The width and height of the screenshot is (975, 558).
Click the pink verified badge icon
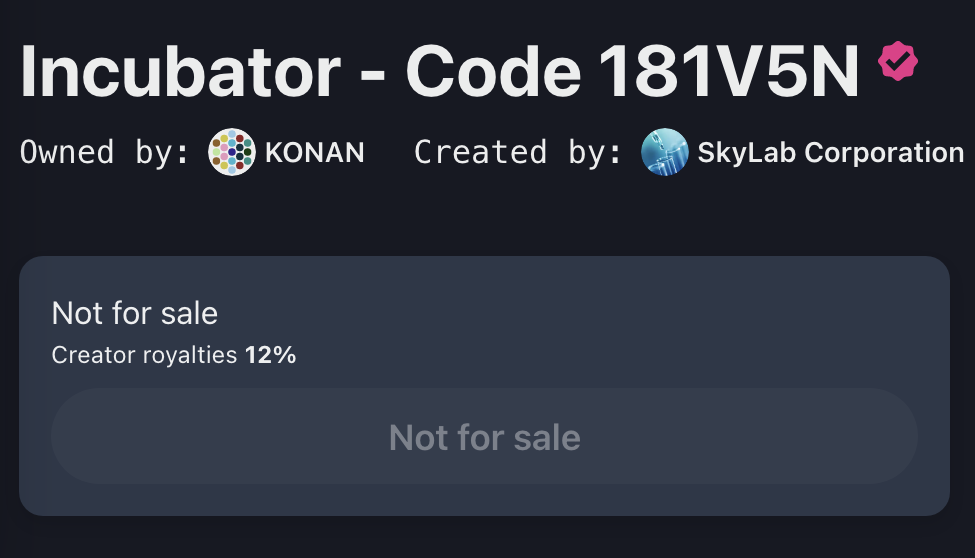(897, 62)
